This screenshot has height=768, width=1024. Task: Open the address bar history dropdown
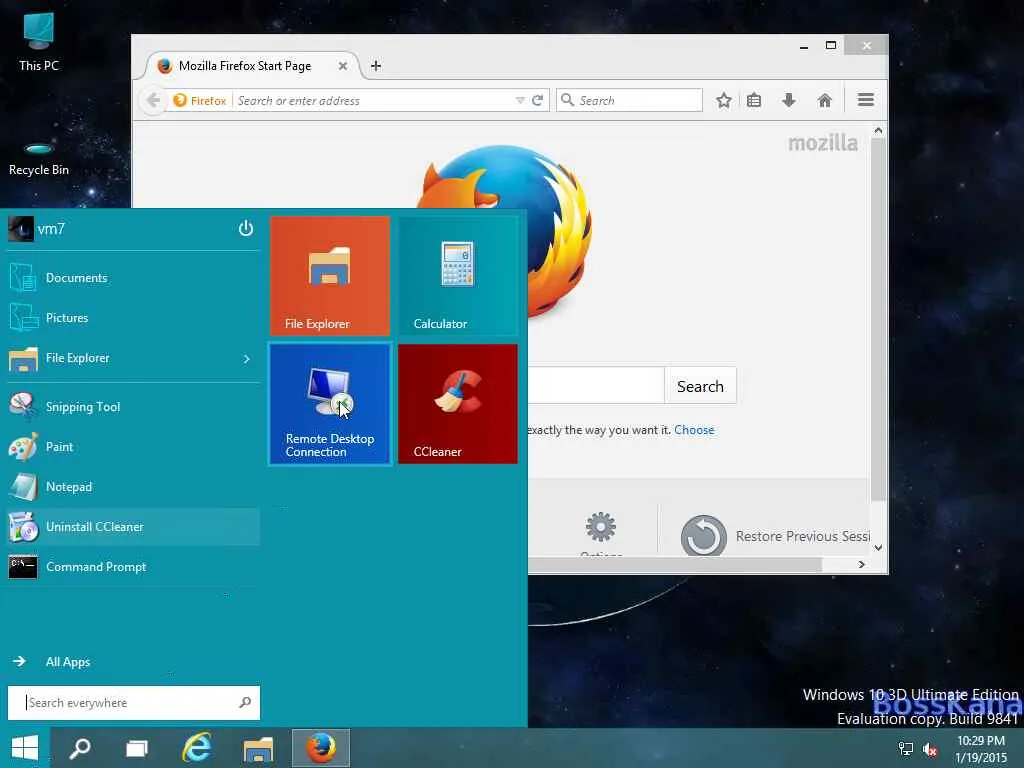(520, 101)
